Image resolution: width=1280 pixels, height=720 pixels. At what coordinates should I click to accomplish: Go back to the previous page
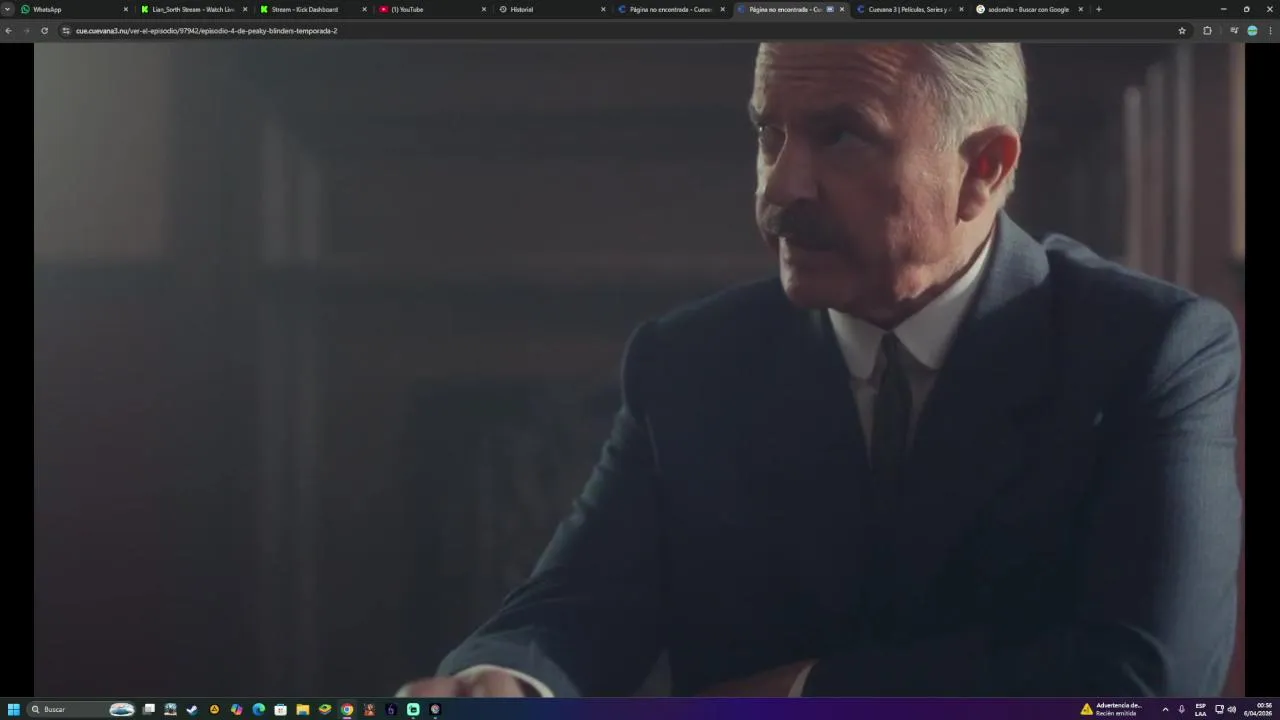tap(8, 31)
